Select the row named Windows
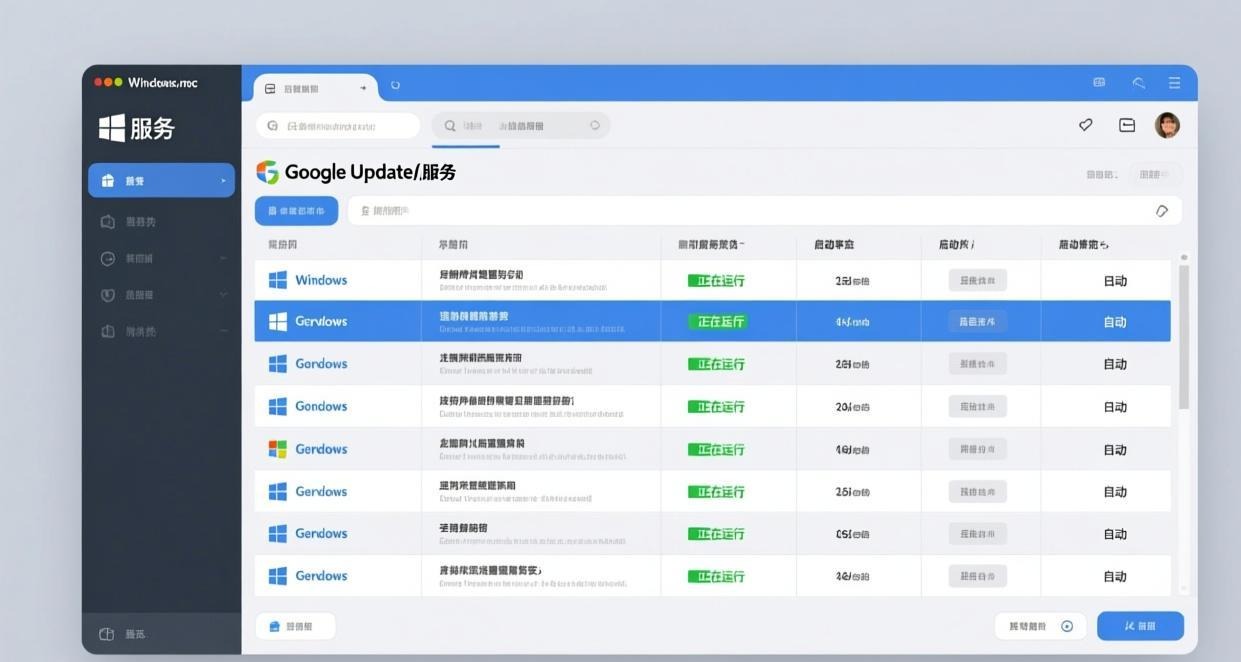The image size is (1241, 662). (712, 280)
